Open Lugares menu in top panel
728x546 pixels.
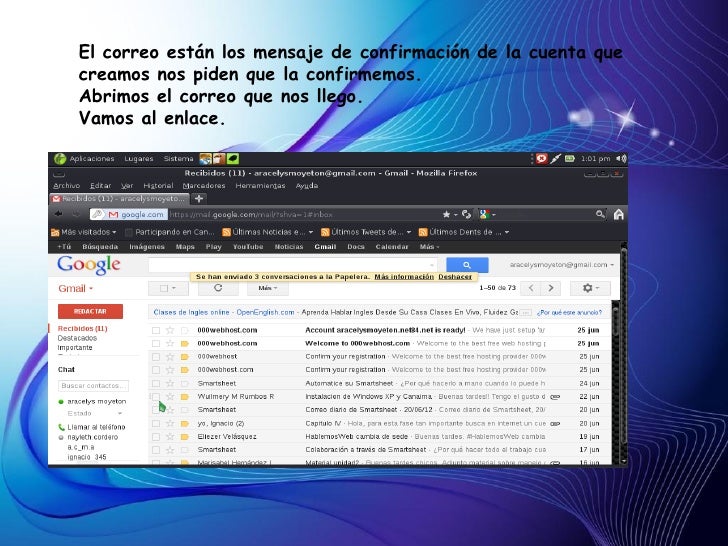click(x=138, y=159)
